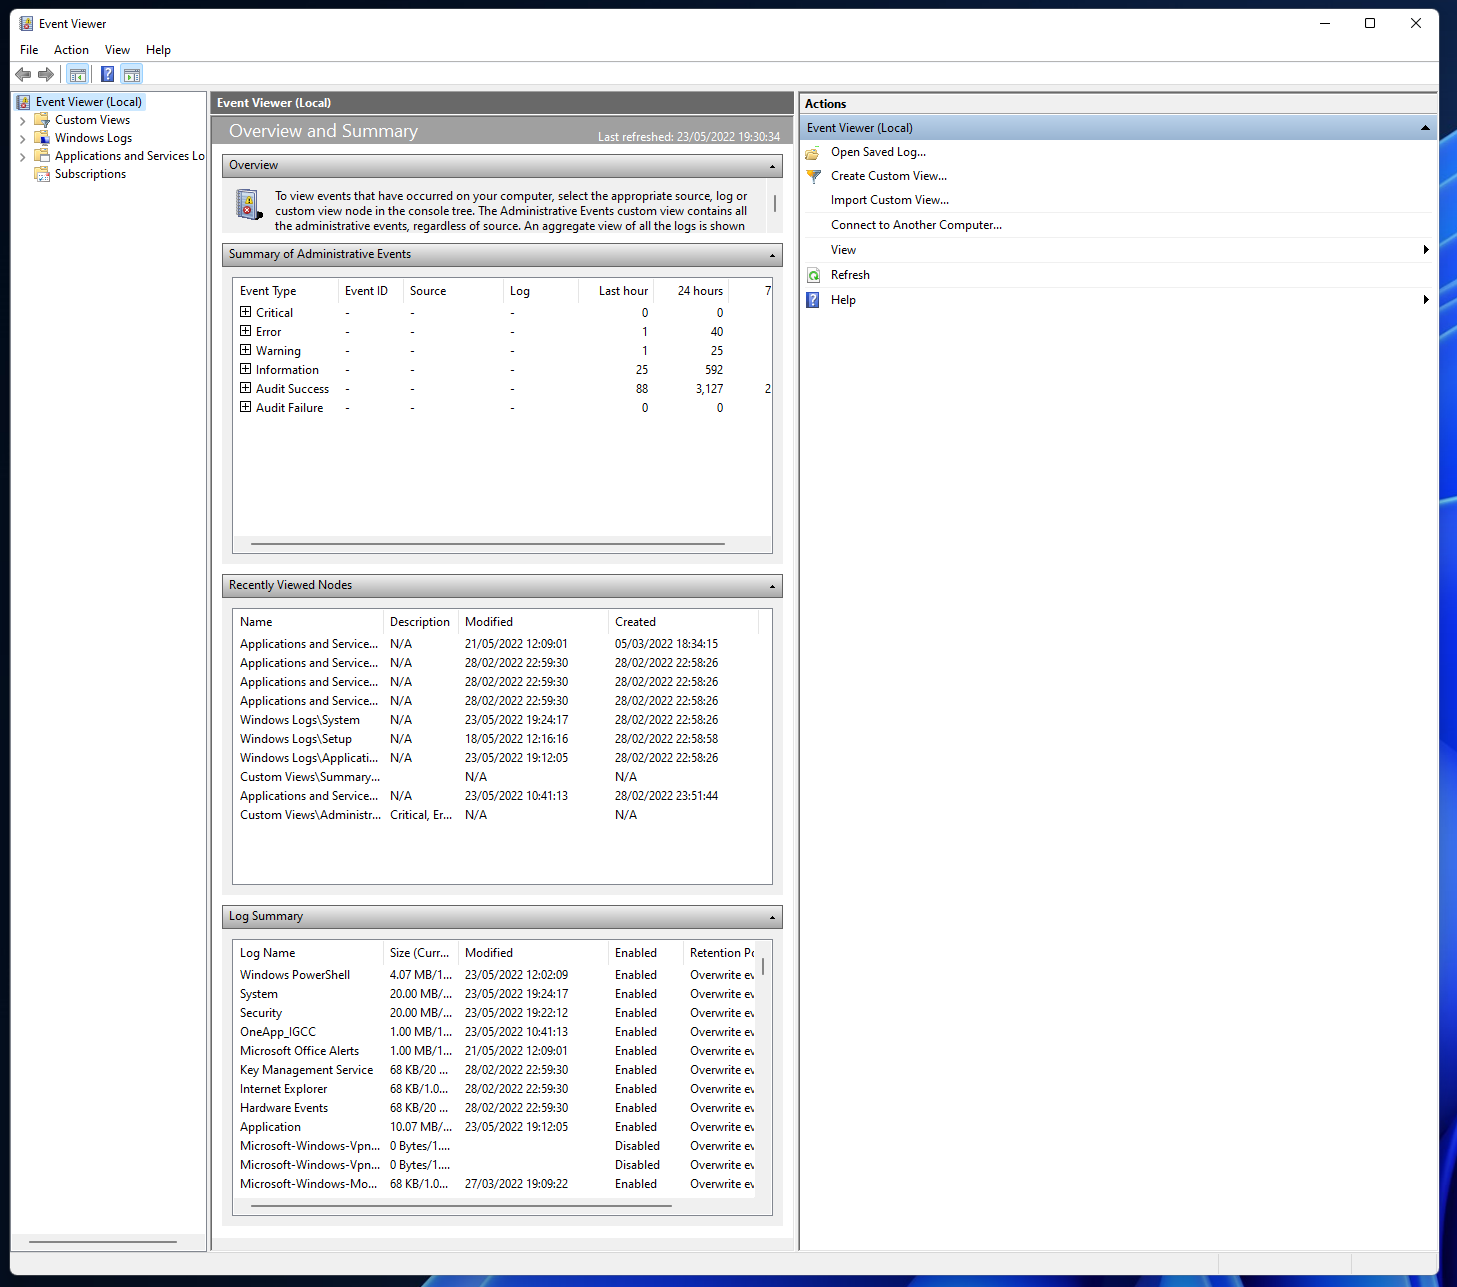Expand the Audit Success event row
The image size is (1457, 1287).
(x=245, y=388)
